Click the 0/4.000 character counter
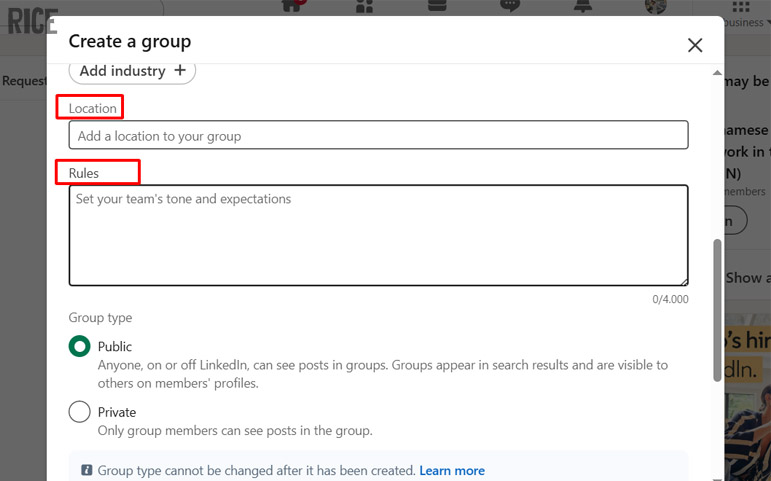The width and height of the screenshot is (771, 481). coord(670,299)
